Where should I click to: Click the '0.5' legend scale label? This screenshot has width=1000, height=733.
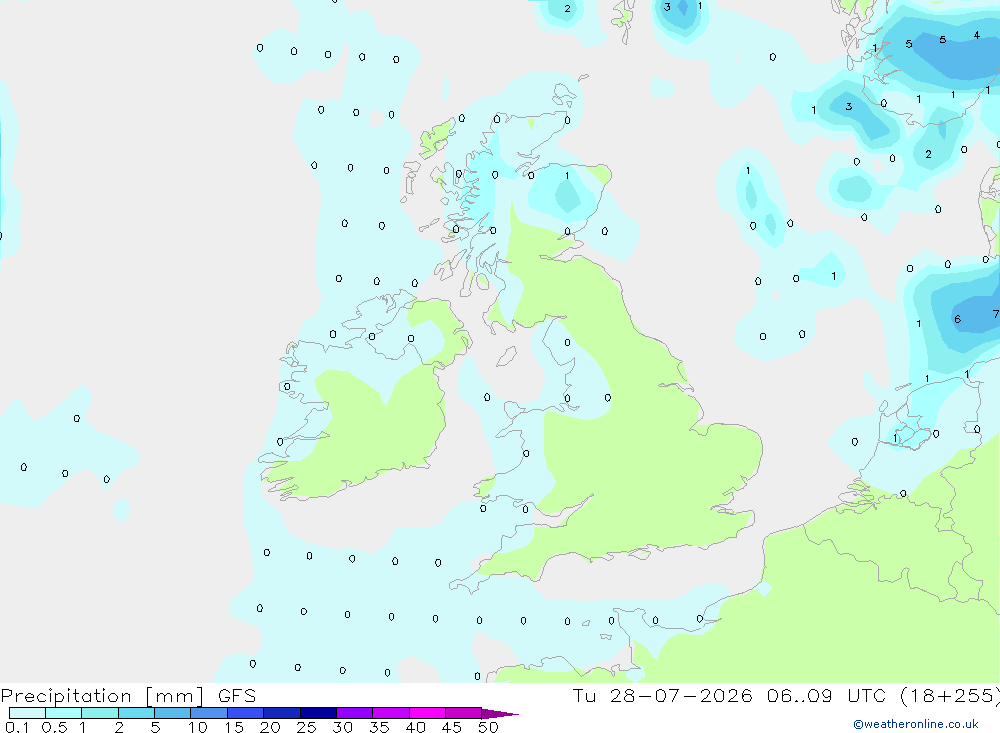pos(54,727)
